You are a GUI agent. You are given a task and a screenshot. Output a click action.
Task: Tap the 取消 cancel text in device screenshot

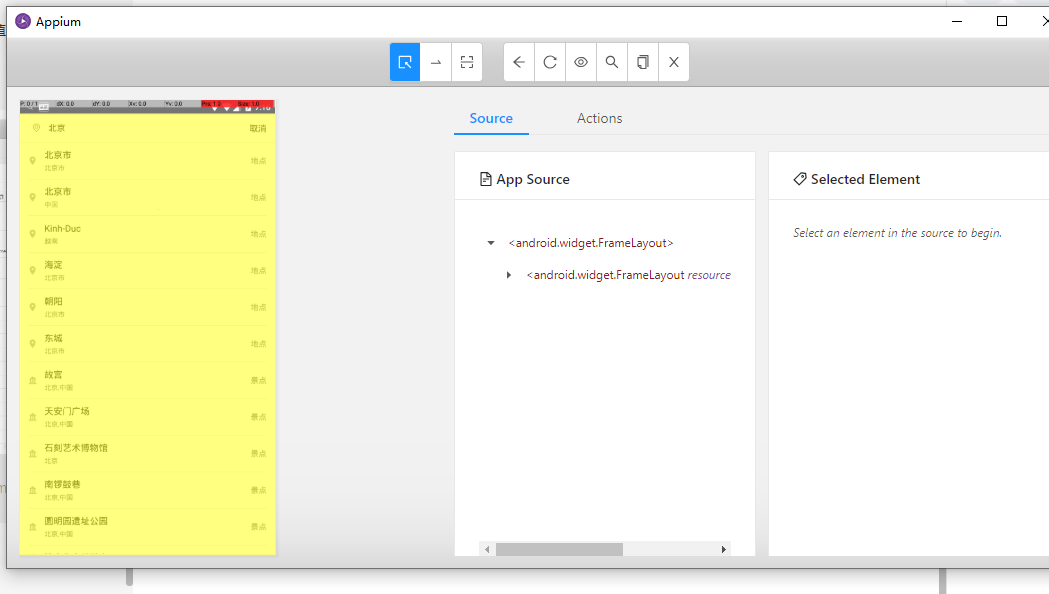(x=258, y=128)
